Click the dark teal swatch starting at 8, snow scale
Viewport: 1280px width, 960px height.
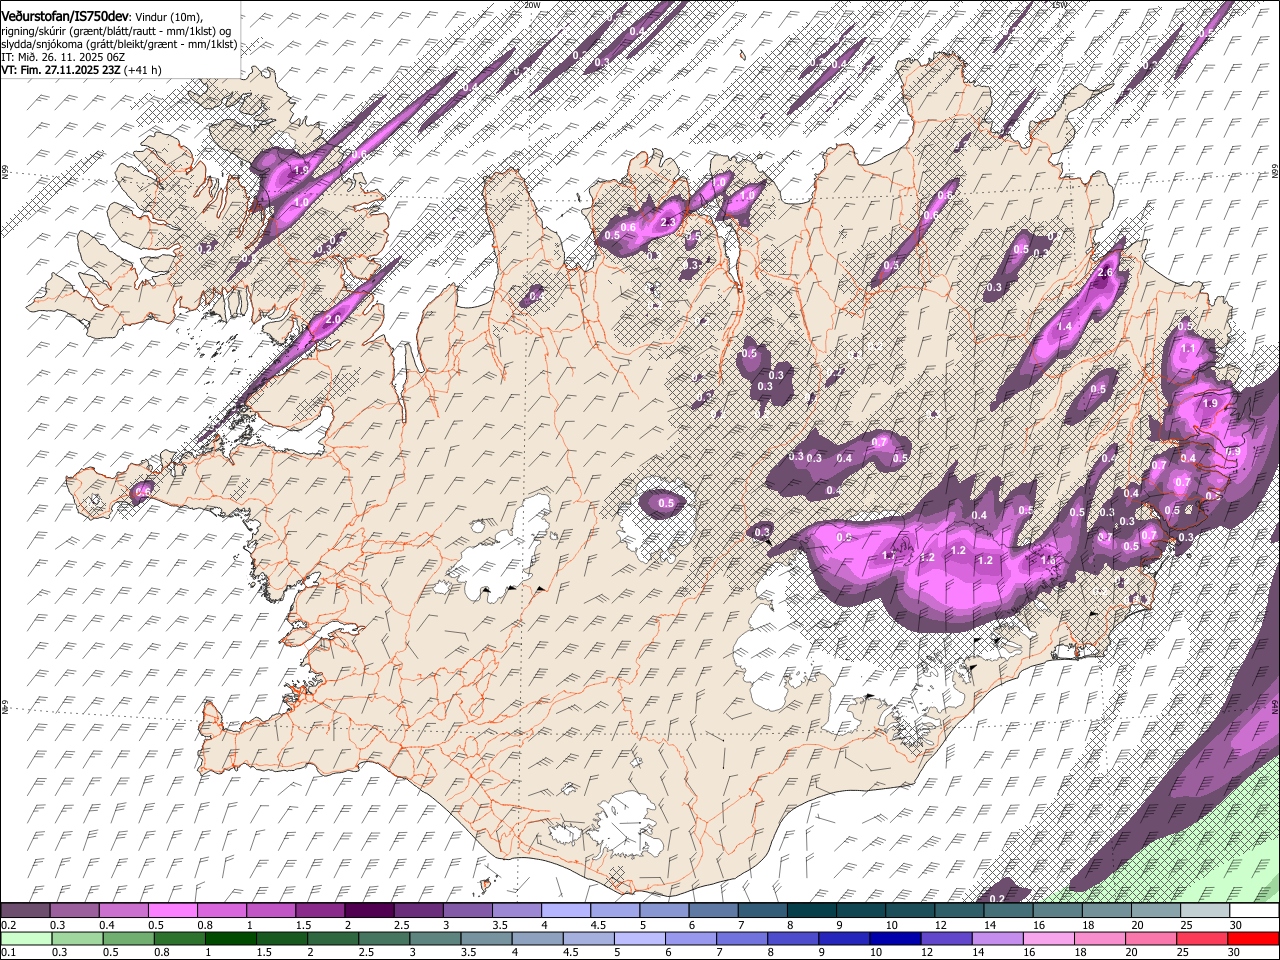[x=812, y=911]
